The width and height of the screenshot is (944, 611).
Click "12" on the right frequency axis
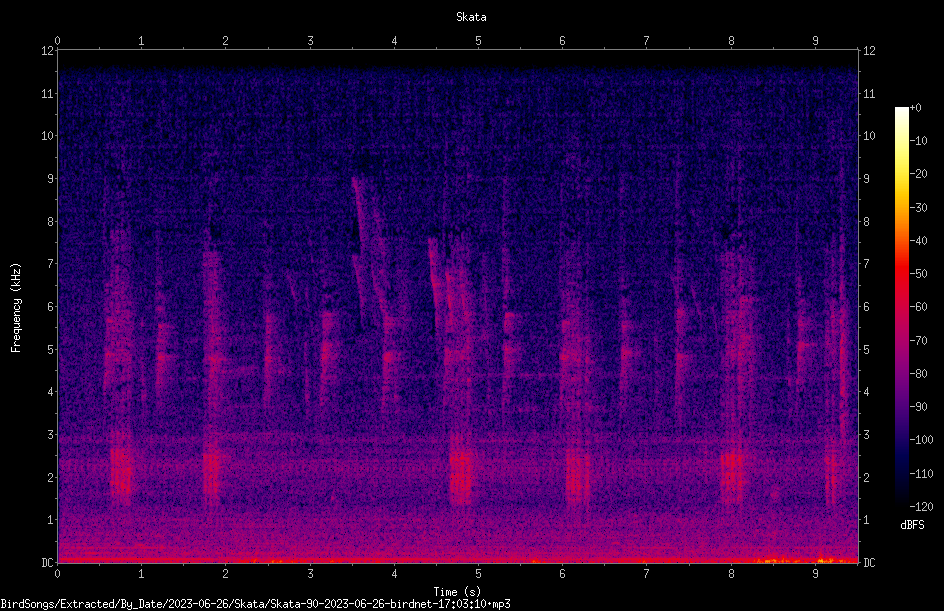(x=869, y=51)
